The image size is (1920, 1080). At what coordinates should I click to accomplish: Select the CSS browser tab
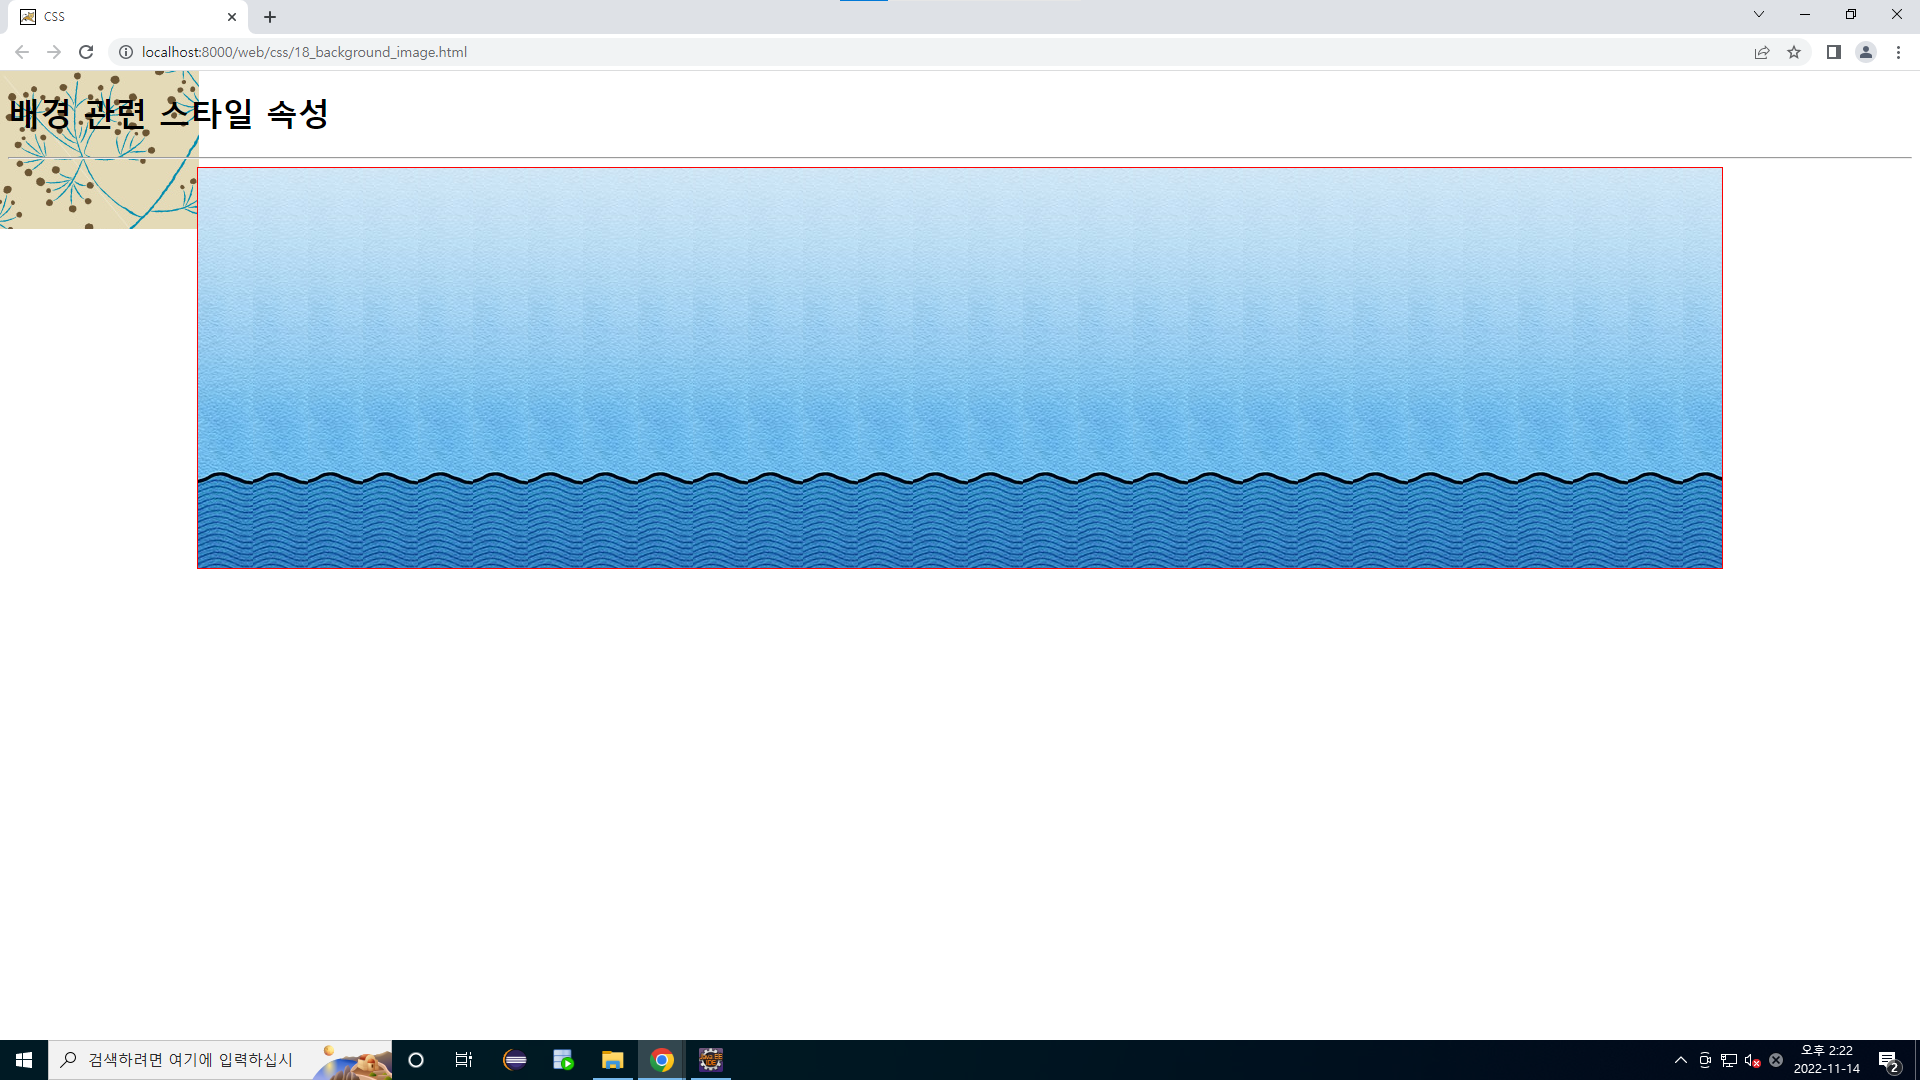coord(120,17)
